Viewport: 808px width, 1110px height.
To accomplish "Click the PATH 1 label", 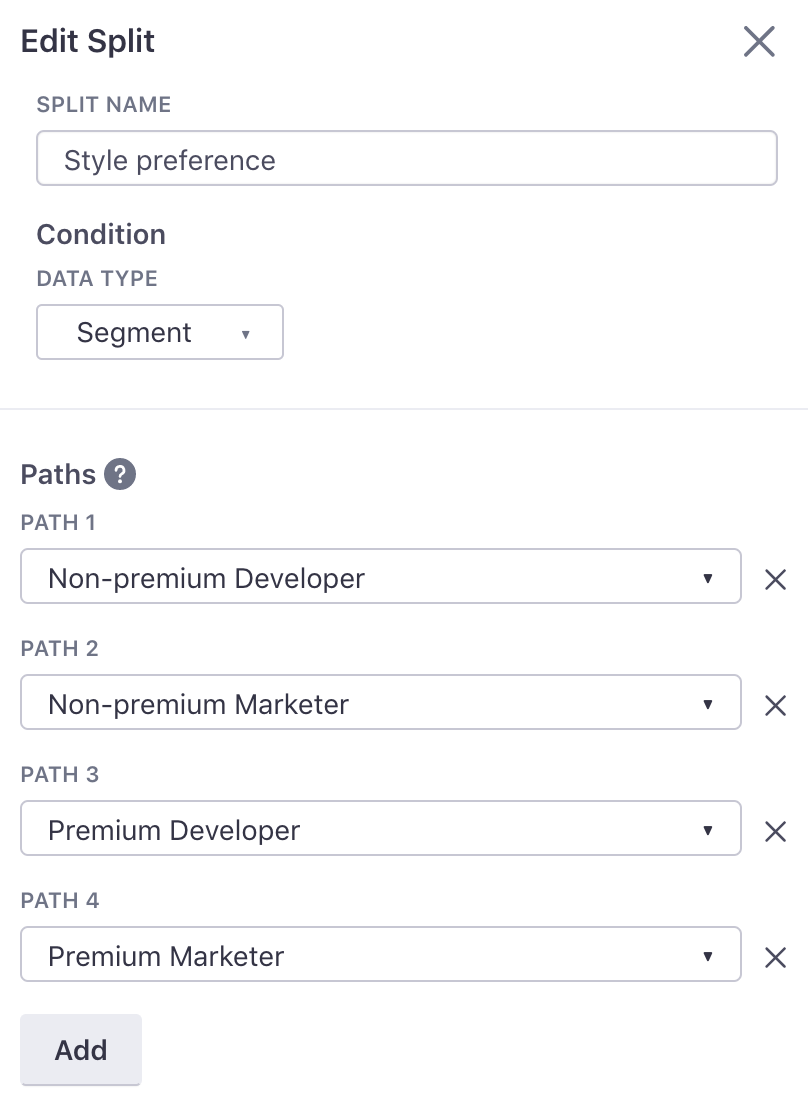I will [x=58, y=522].
